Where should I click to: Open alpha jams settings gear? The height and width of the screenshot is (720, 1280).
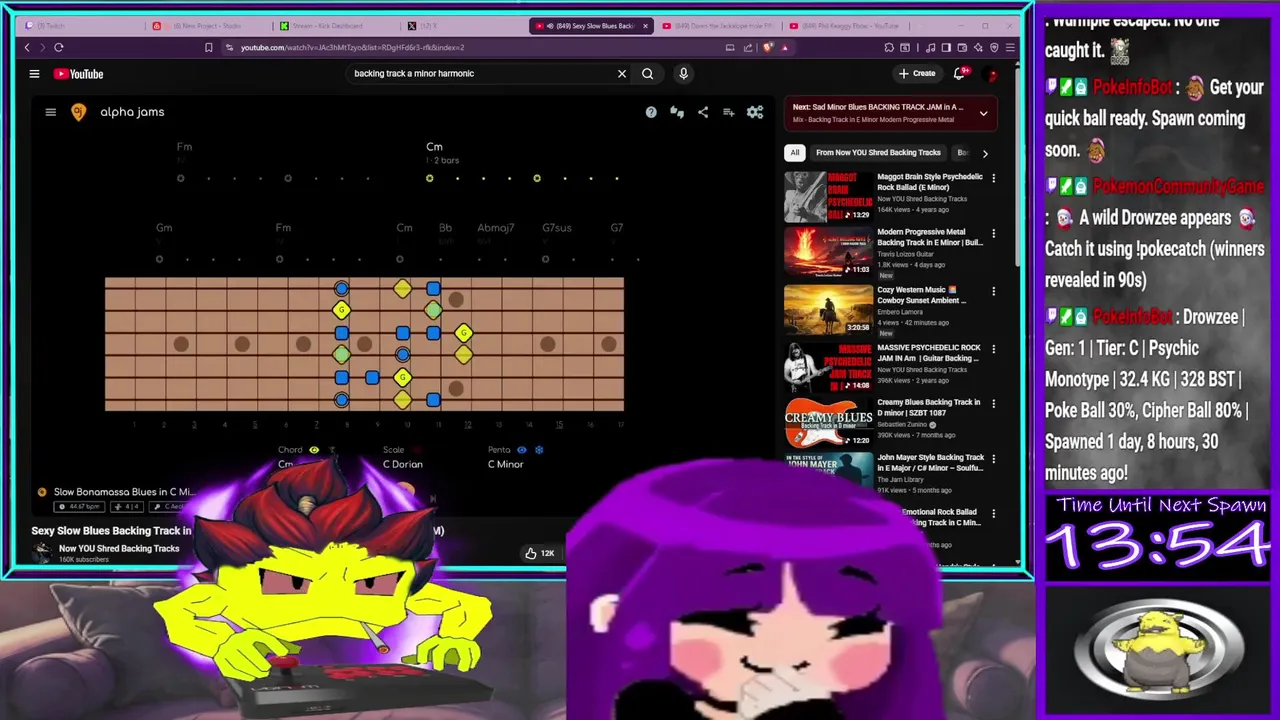coord(755,112)
